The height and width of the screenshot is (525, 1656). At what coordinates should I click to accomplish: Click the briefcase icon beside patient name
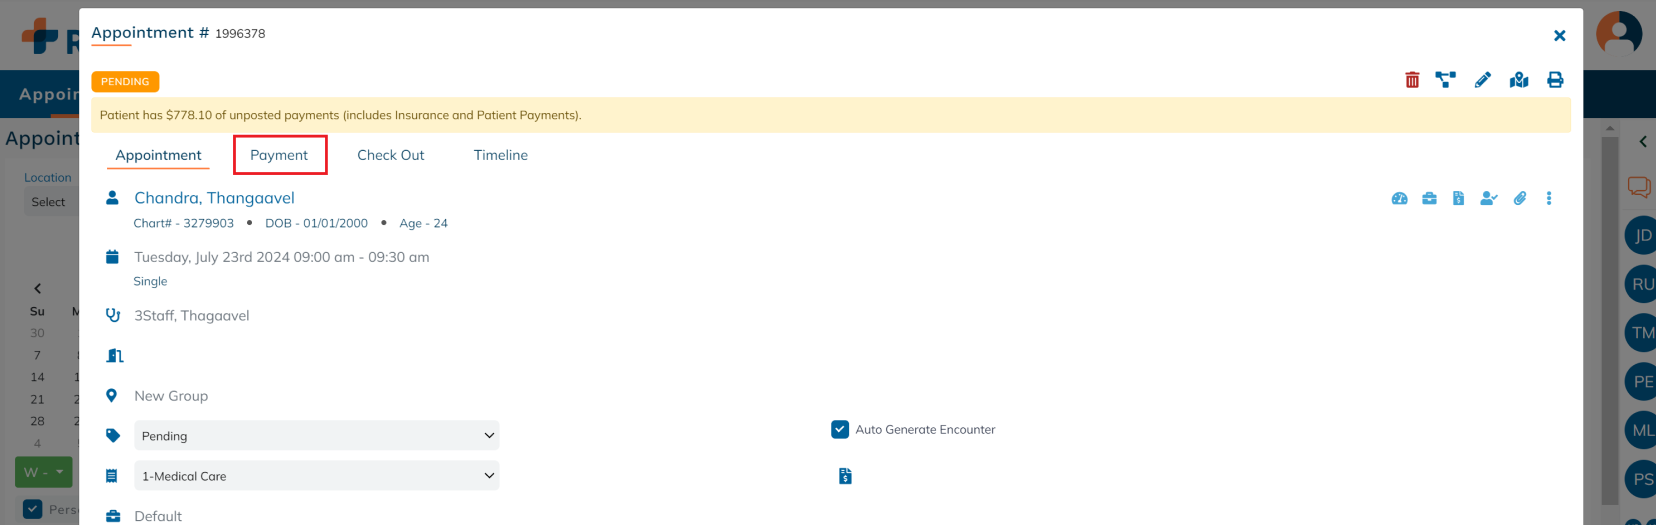(x=1429, y=198)
